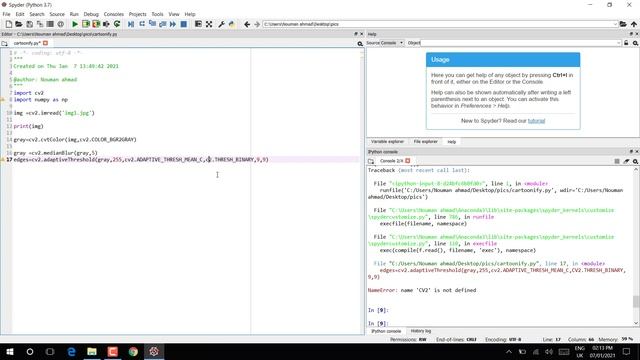Open the IPython console options menu
The width and height of the screenshot is (640, 360).
coord(636,161)
